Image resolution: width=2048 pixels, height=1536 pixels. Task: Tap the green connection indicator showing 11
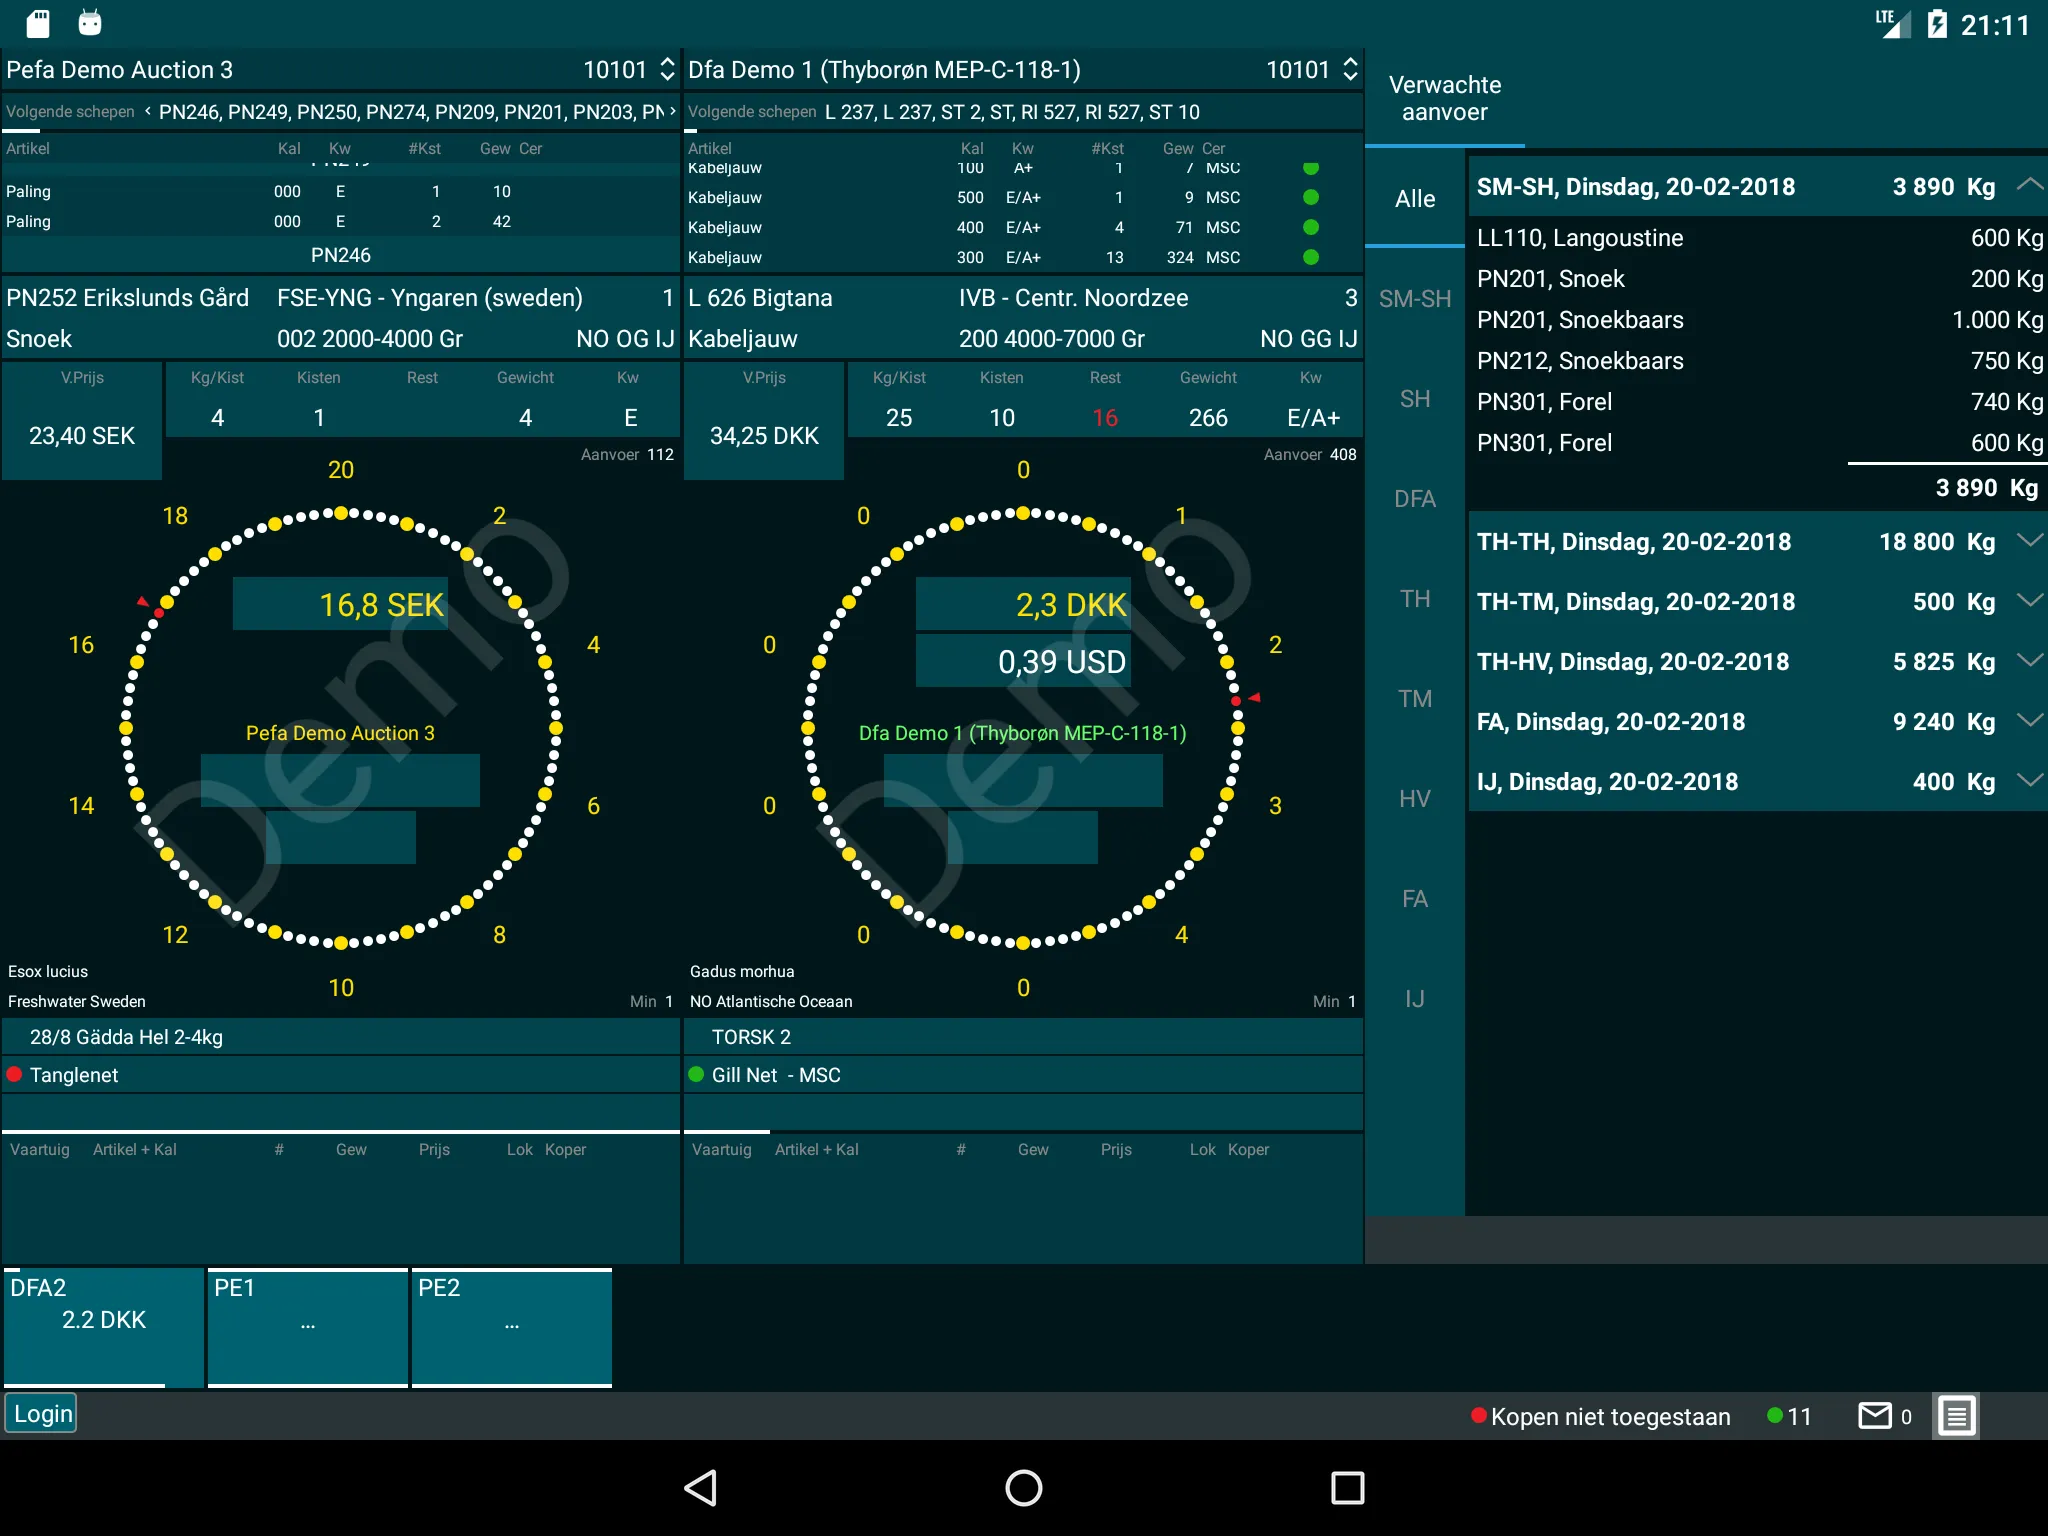(x=1789, y=1416)
